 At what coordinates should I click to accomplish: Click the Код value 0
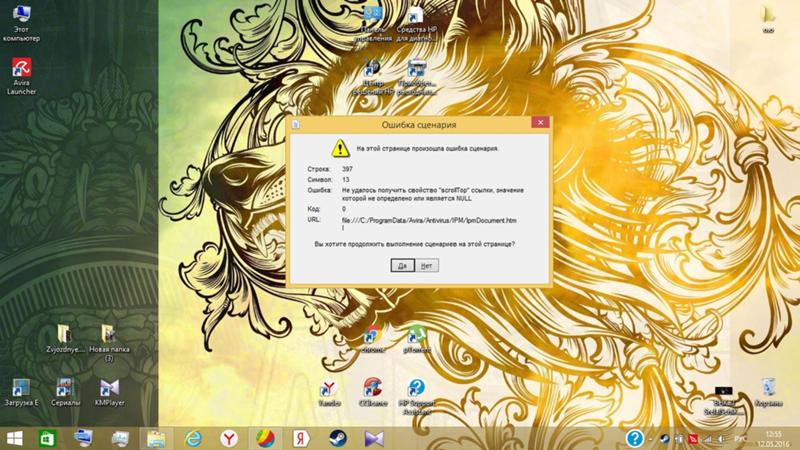coord(344,209)
